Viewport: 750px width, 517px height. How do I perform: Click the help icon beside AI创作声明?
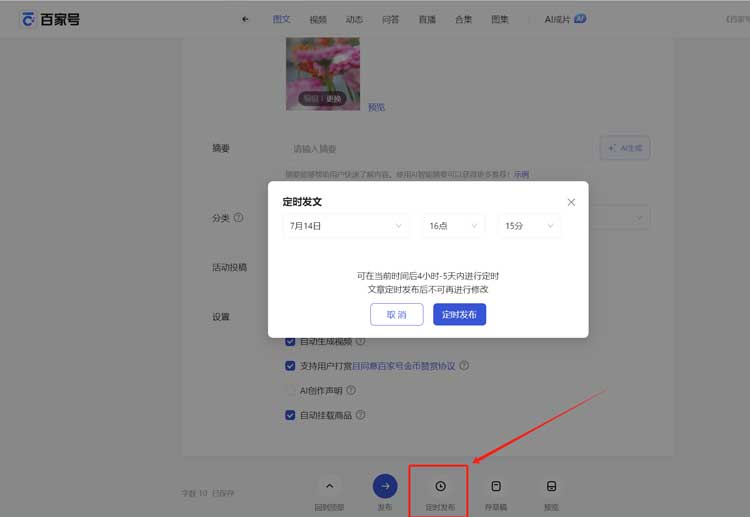click(351, 390)
